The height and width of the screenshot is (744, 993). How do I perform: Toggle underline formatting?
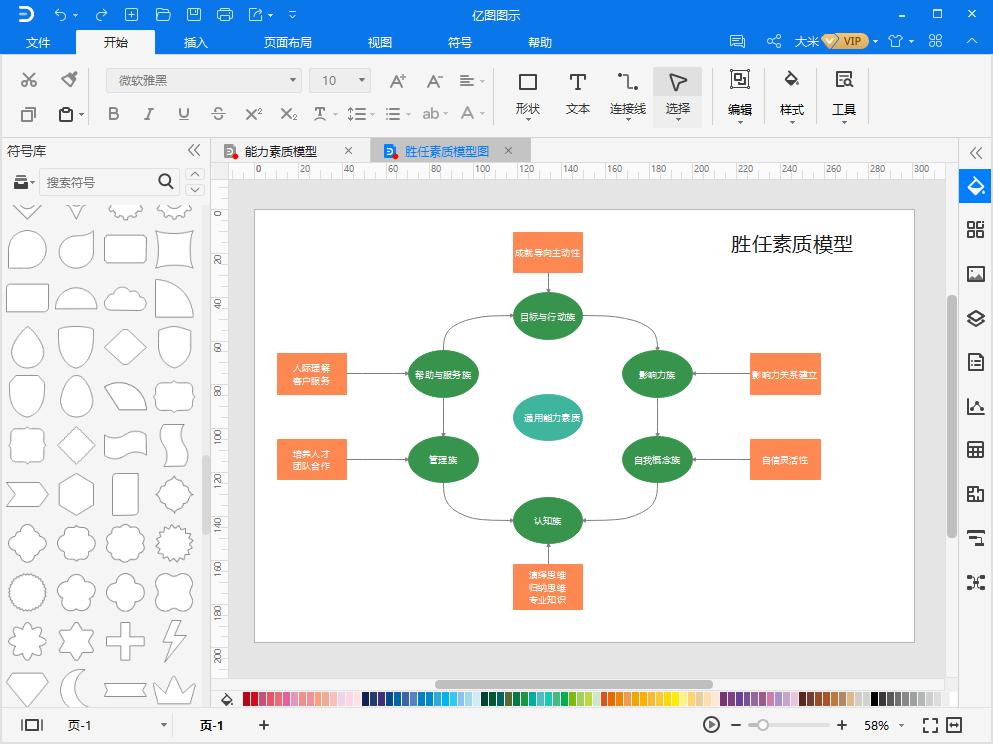[x=183, y=114]
